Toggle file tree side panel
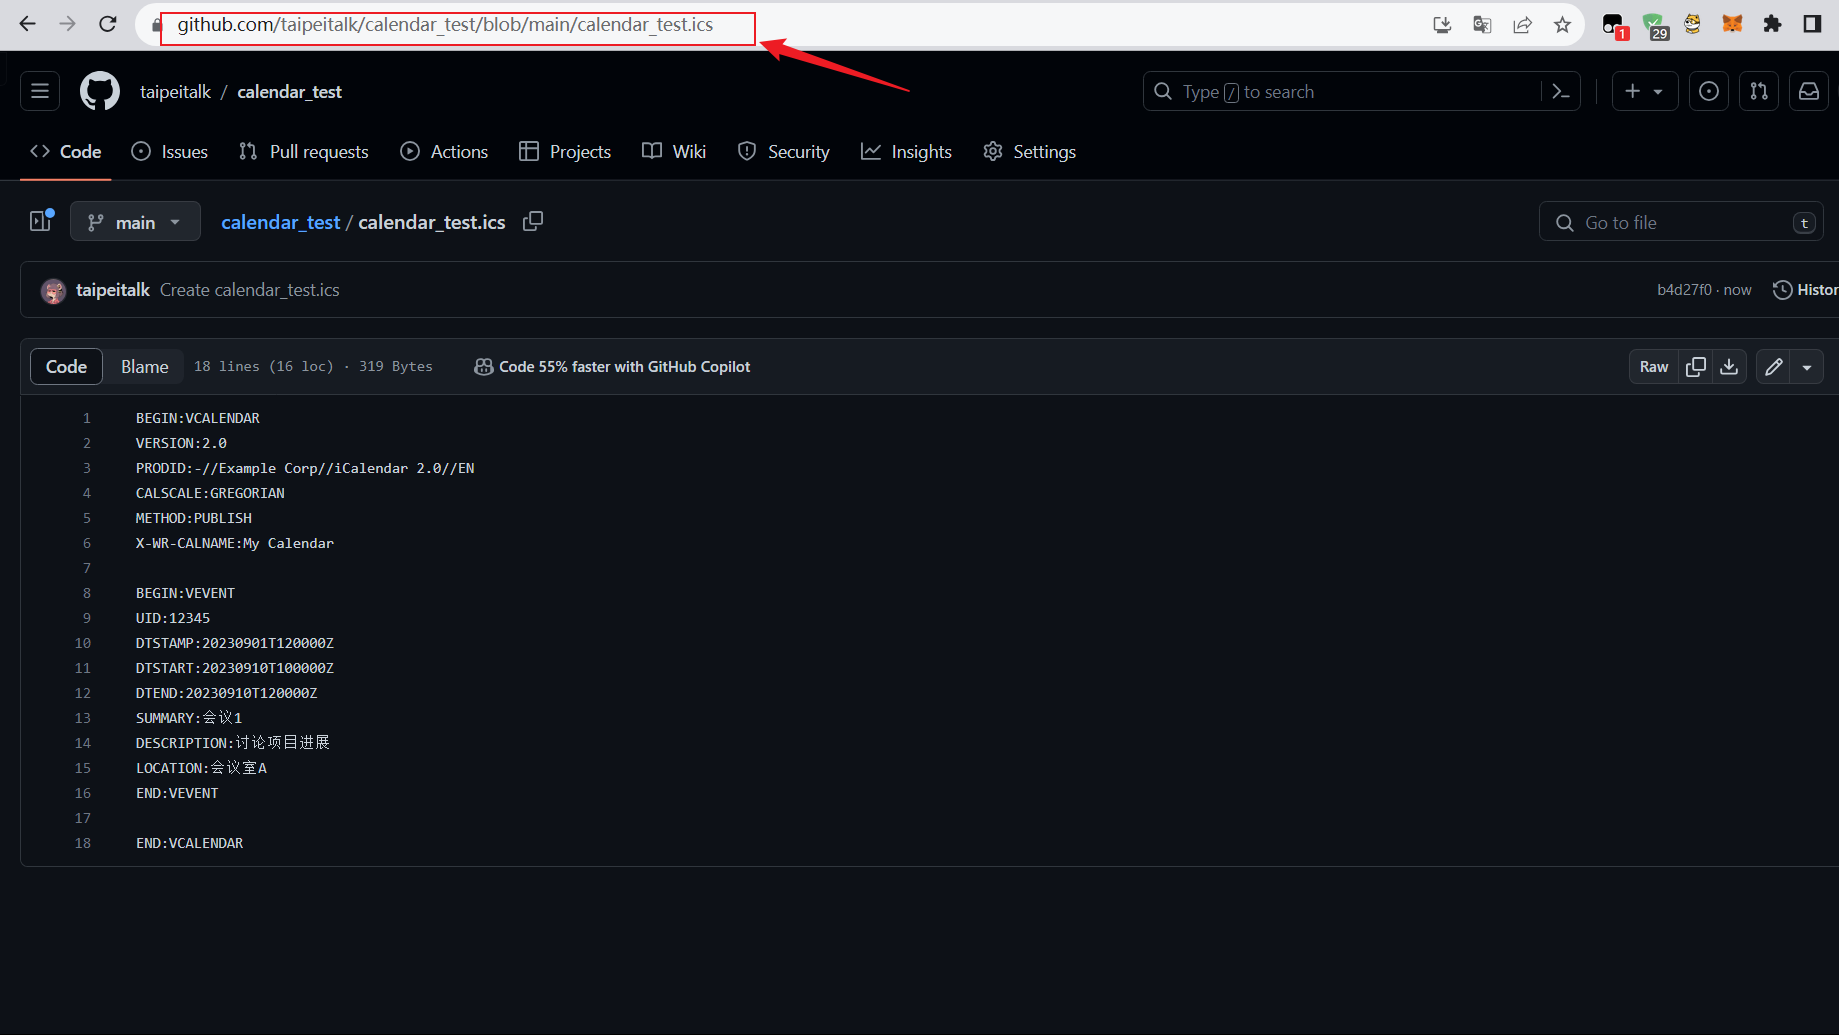Viewport: 1839px width, 1035px height. coord(41,221)
